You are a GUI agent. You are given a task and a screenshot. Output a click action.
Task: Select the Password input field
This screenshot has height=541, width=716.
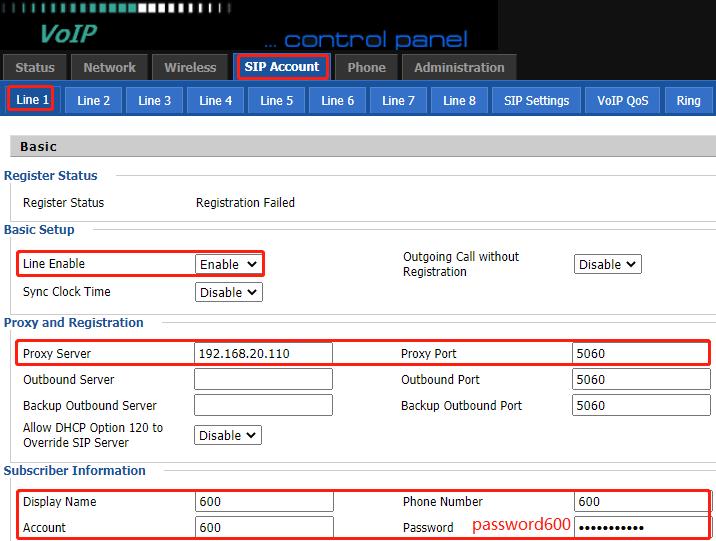640,527
